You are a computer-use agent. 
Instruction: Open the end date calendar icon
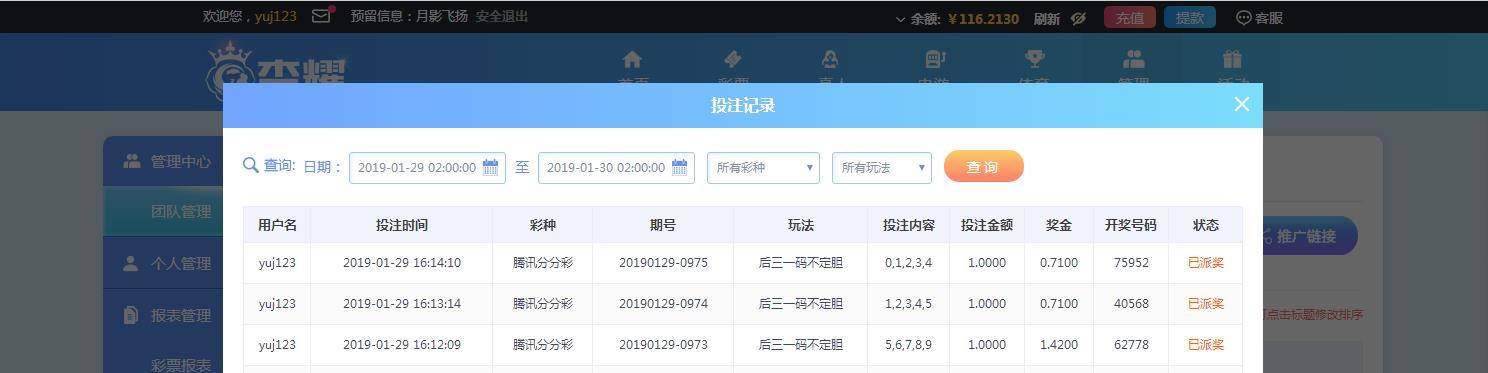point(680,167)
